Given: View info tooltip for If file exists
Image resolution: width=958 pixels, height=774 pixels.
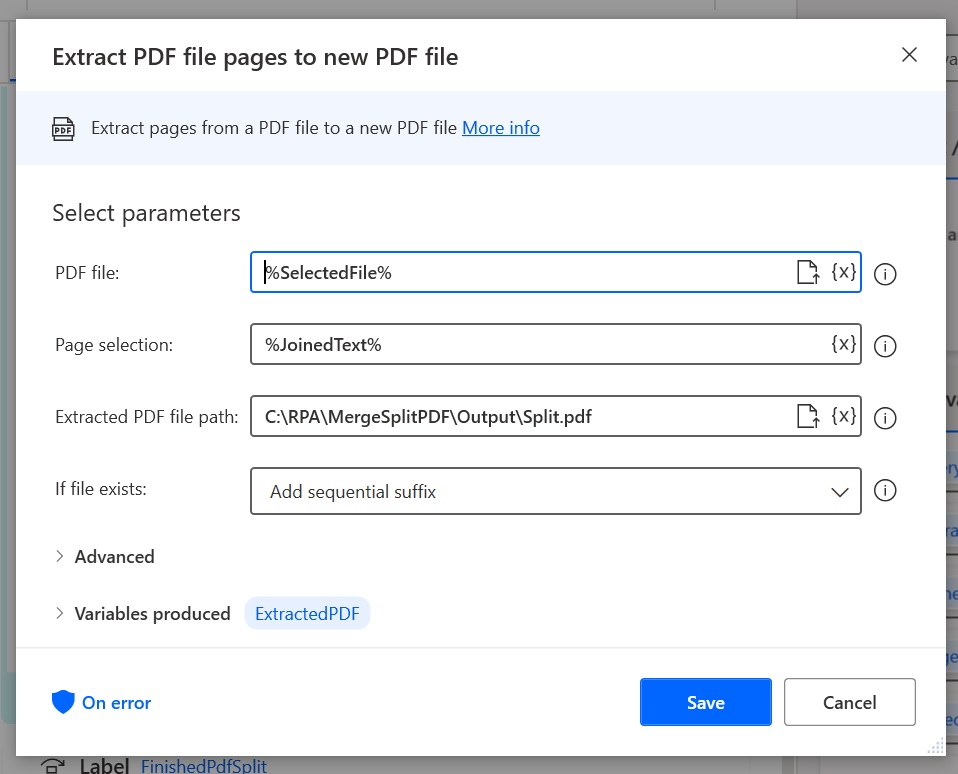Looking at the screenshot, I should [885, 490].
